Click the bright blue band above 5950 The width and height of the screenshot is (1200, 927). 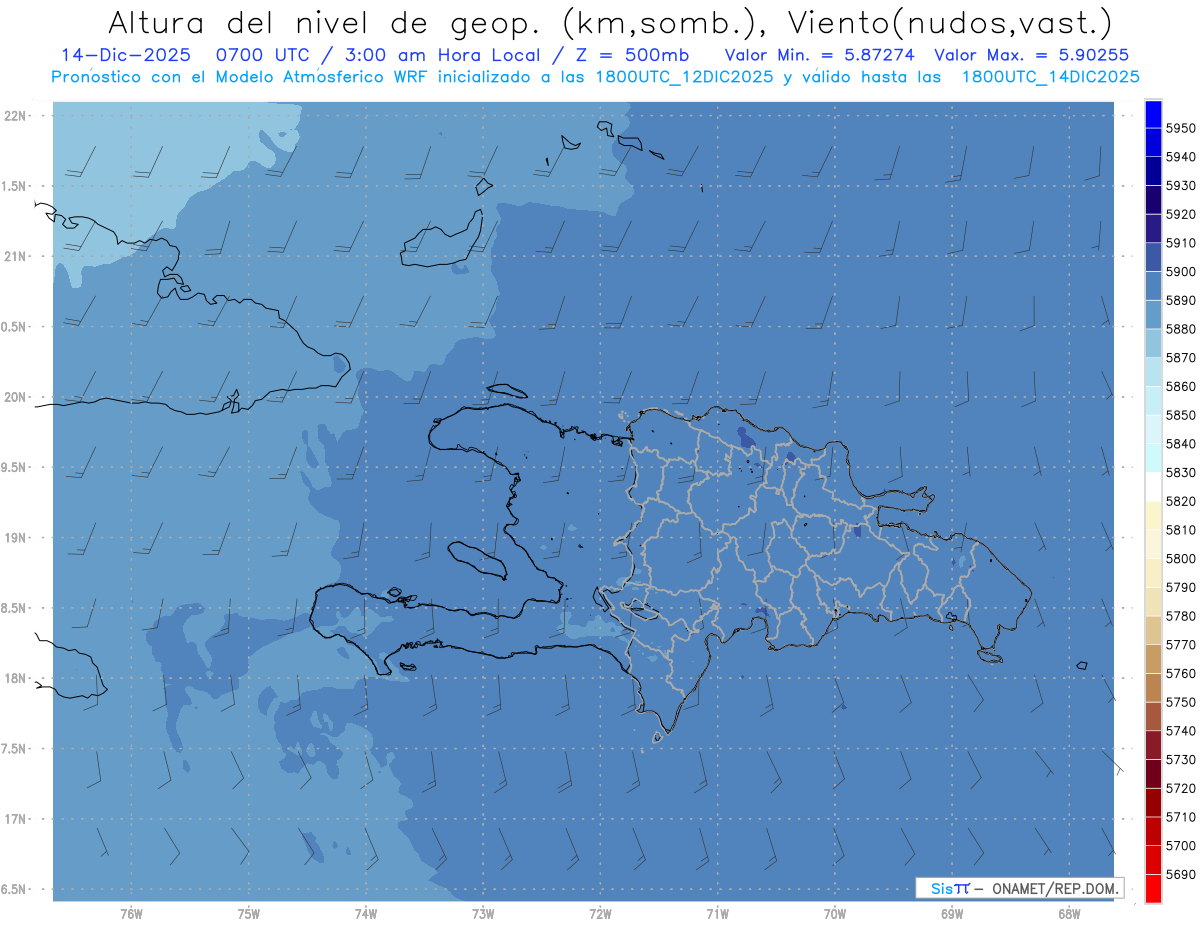[x=1153, y=114]
